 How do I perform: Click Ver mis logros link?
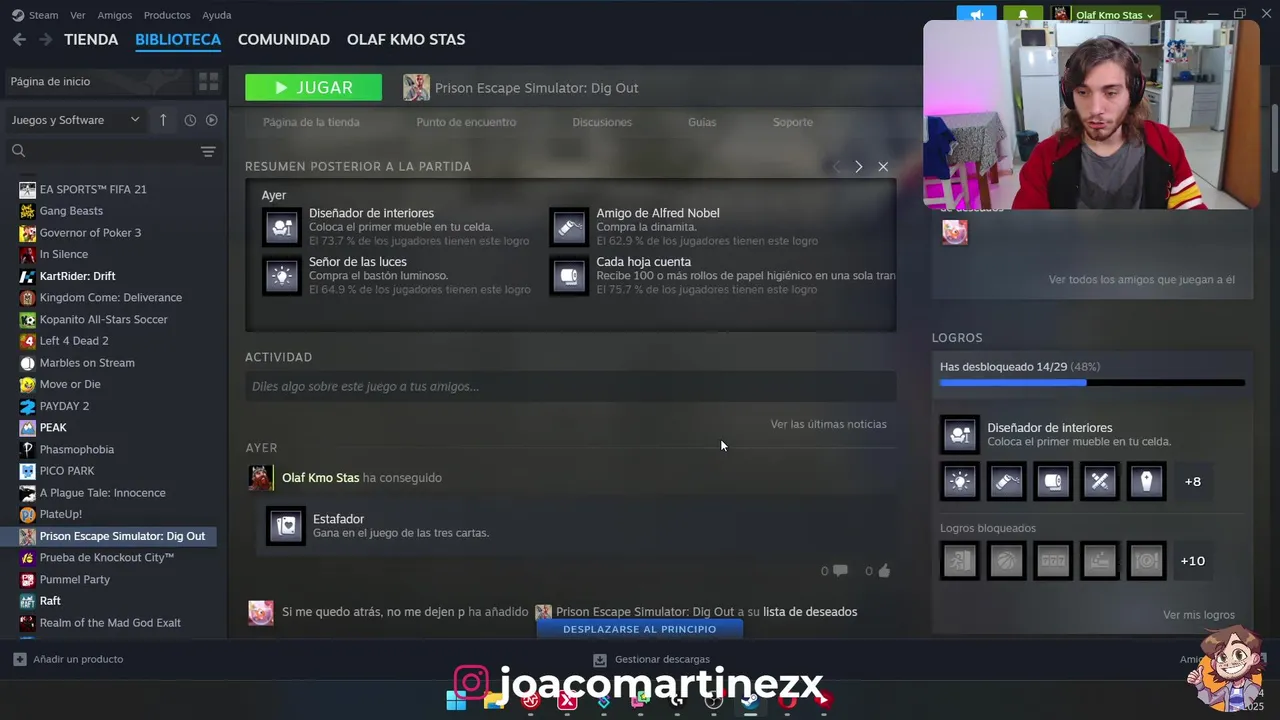[1199, 615]
